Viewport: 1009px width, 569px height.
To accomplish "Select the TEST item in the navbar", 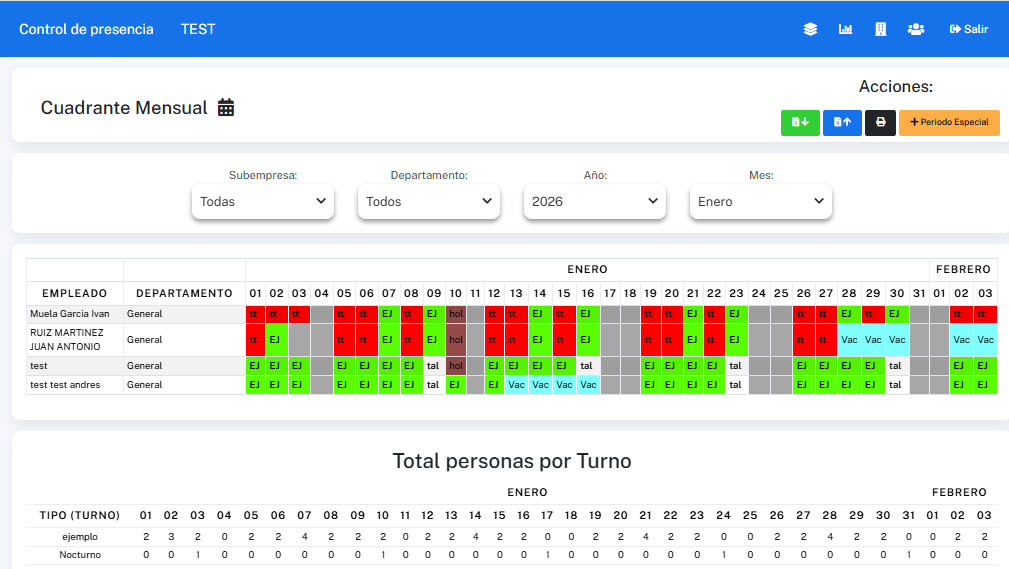I will [198, 29].
